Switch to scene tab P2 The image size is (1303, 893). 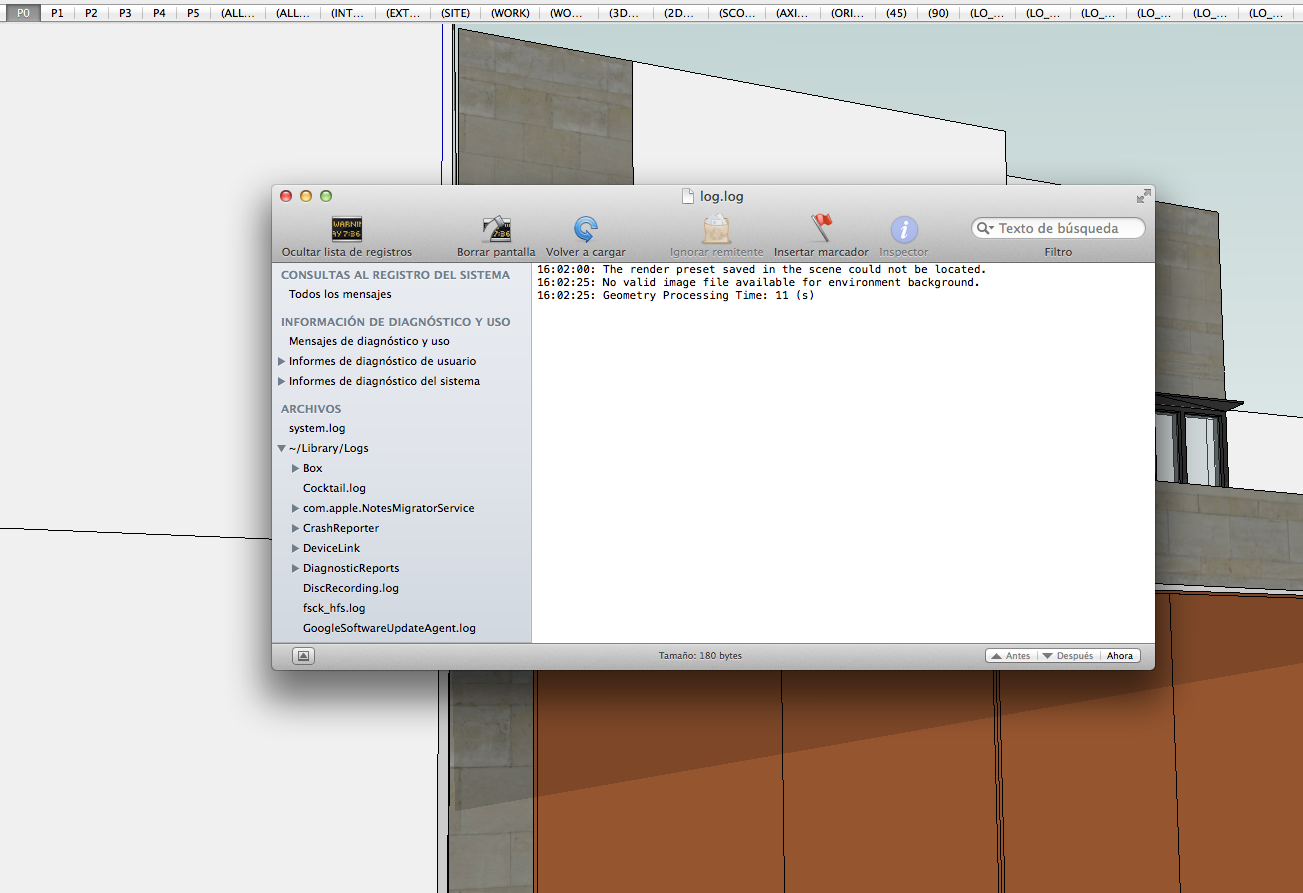[x=91, y=13]
